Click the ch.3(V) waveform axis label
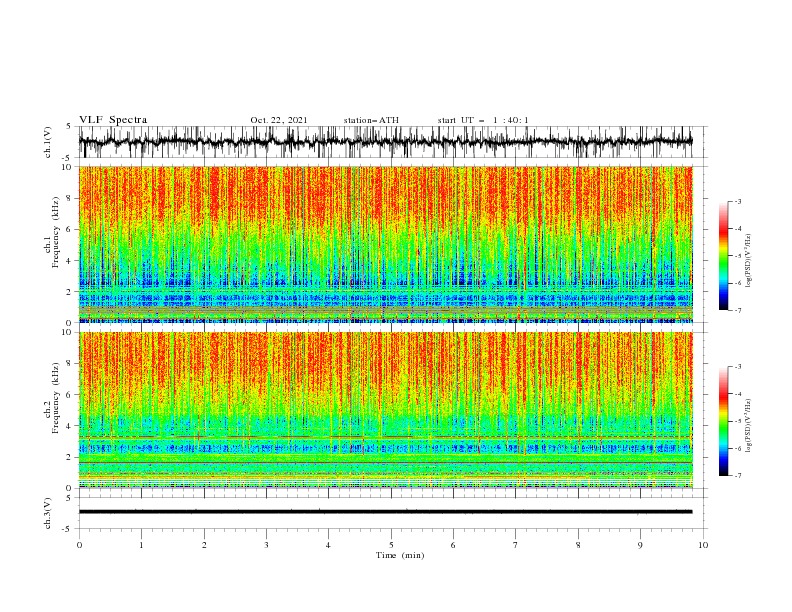Image resolution: width=792 pixels, height=612 pixels. tap(48, 513)
